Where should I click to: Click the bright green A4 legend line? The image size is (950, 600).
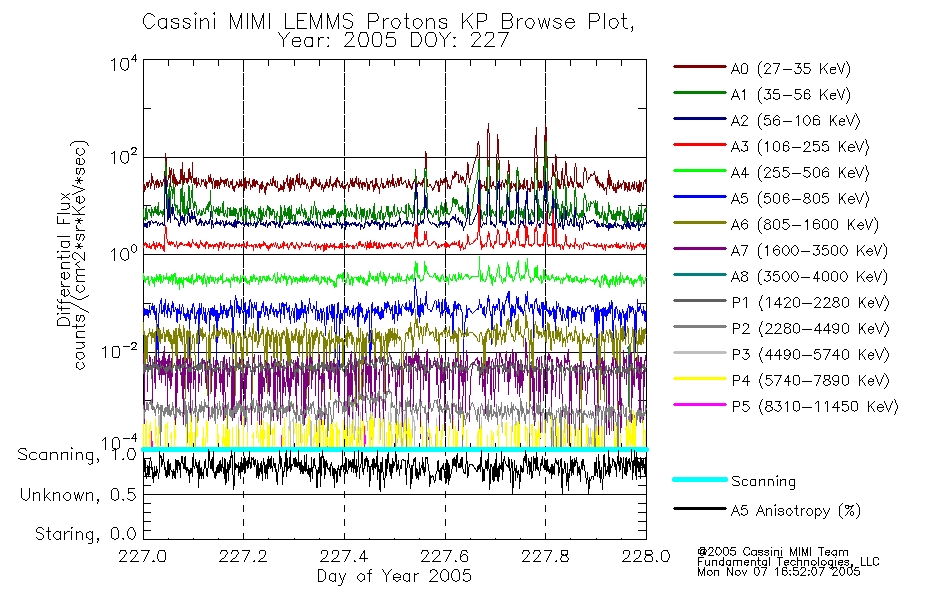coord(699,171)
